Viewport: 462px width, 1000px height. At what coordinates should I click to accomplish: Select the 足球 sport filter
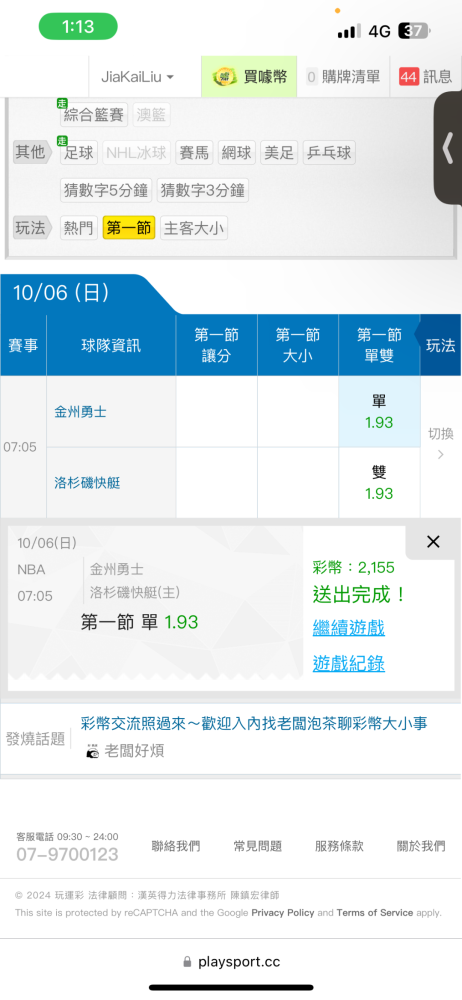(79, 153)
